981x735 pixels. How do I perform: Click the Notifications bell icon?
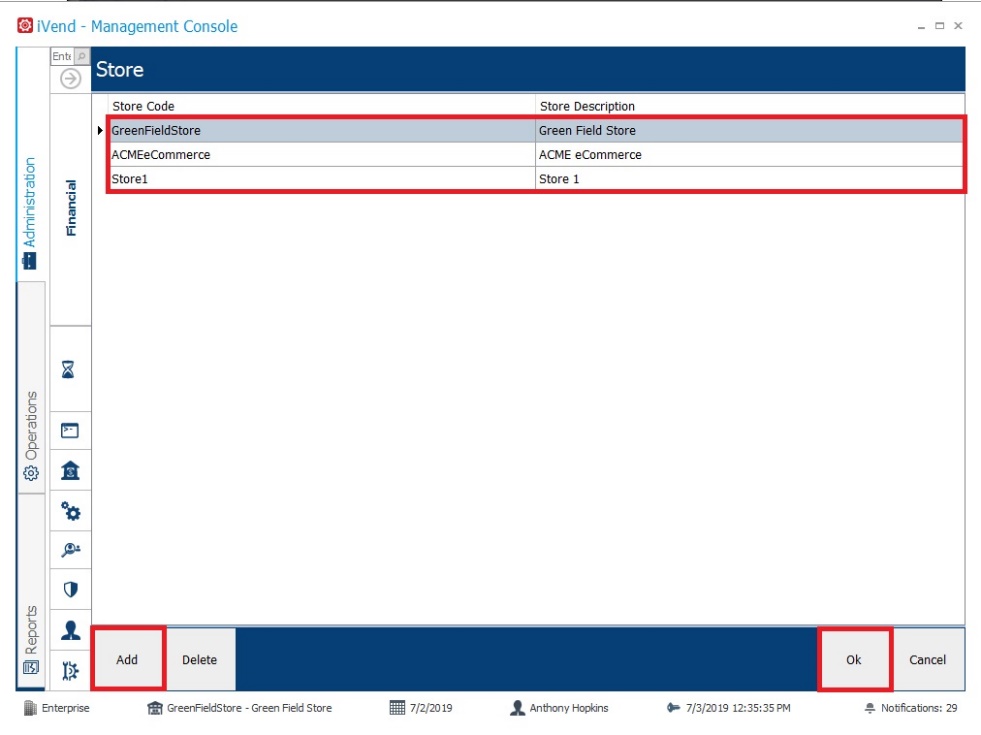click(x=870, y=708)
